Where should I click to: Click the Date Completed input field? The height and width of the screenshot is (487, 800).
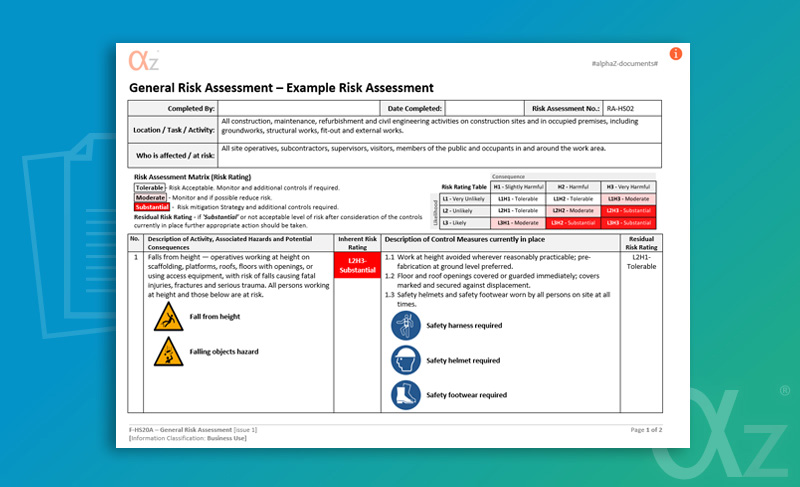pyautogui.click(x=484, y=107)
